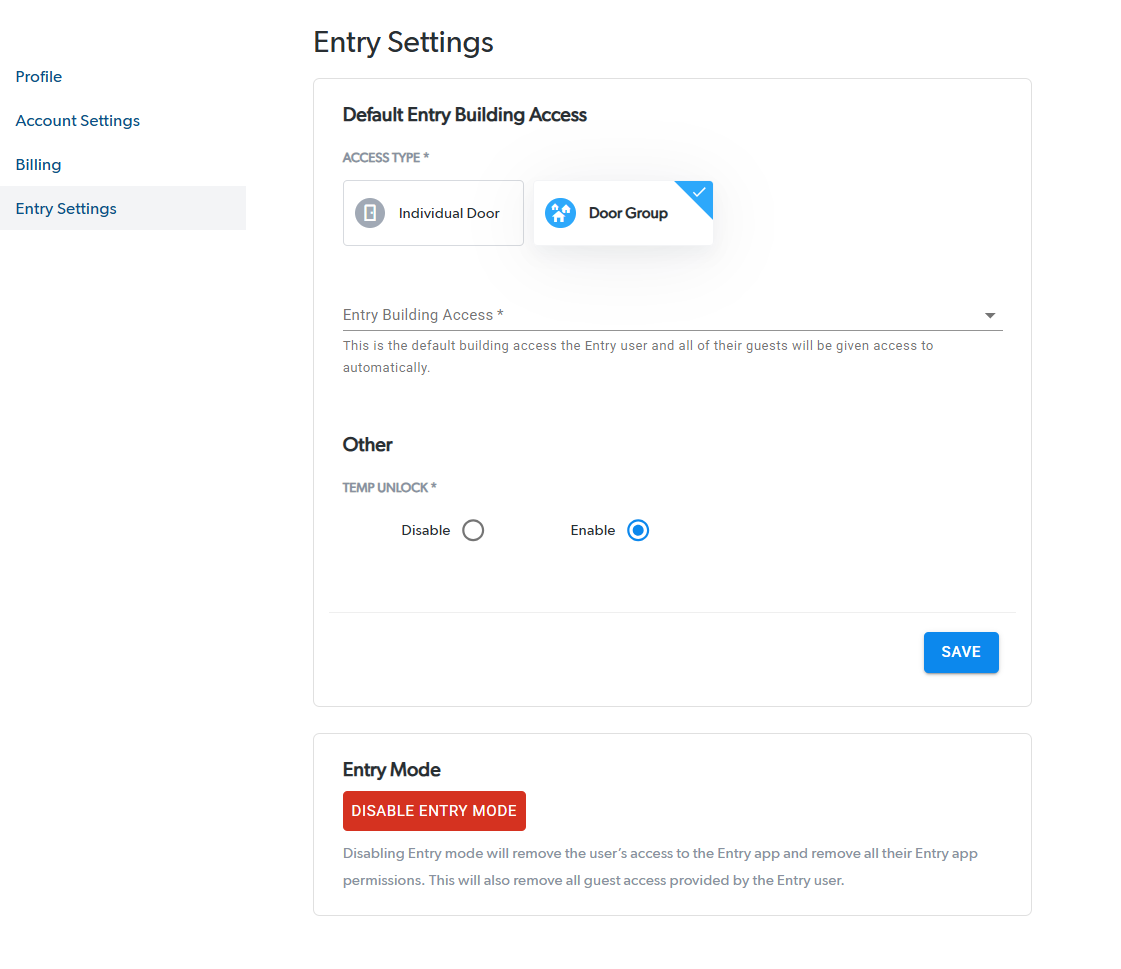Click the 'TEMP UNLOCK *' label
The height and width of the screenshot is (969, 1121).
click(x=390, y=488)
